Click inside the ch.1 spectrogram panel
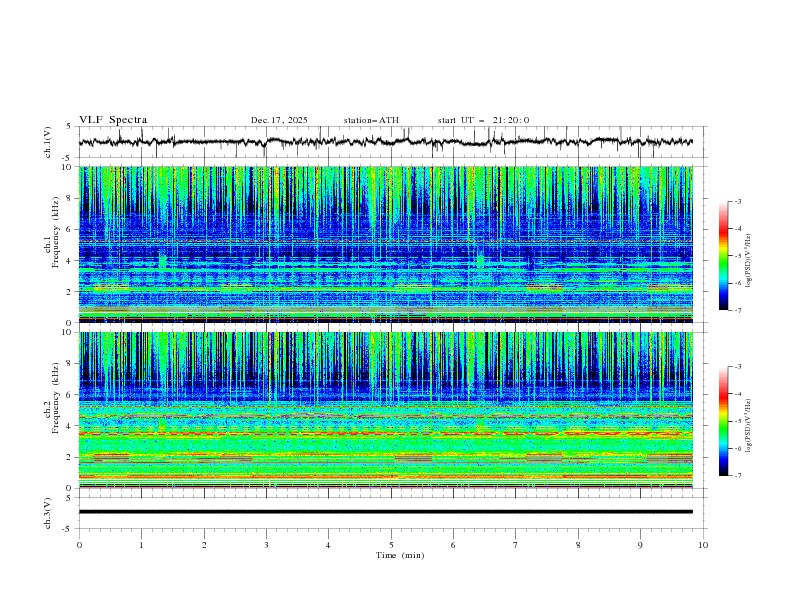792x612 pixels. (x=390, y=245)
